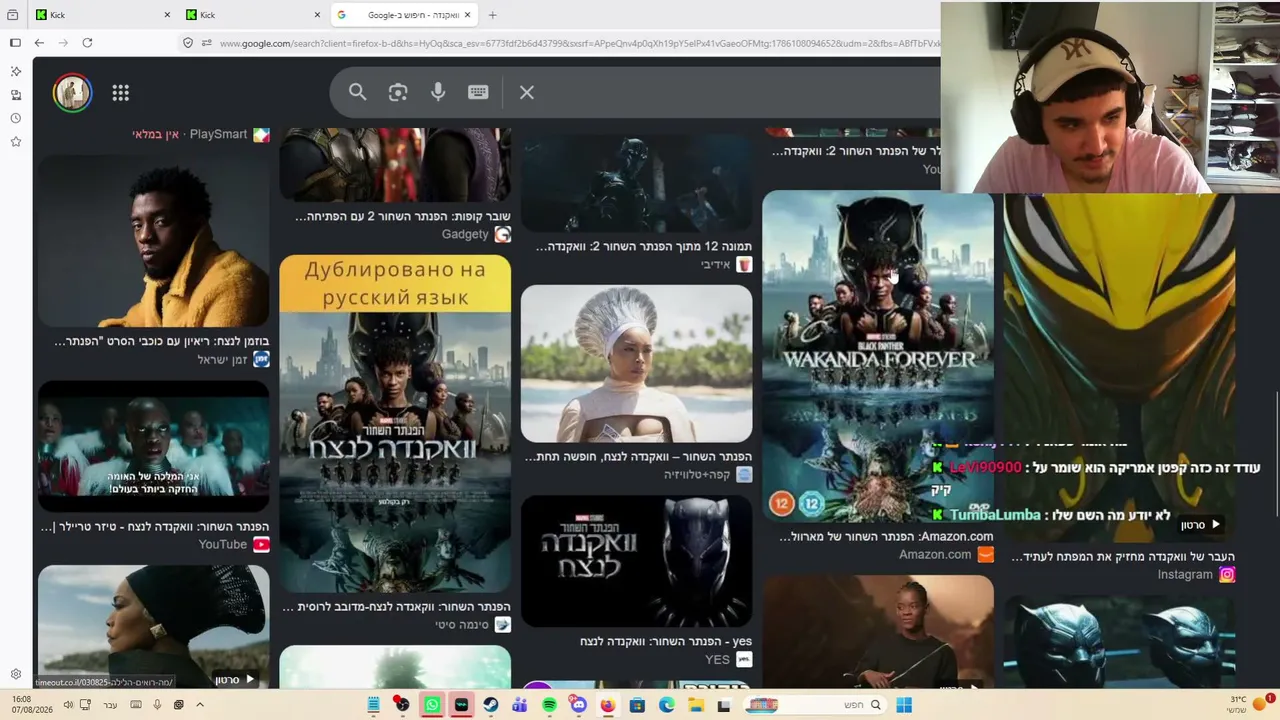This screenshot has height=720, width=1280.
Task: Open the white headdress queen image
Action: pos(636,363)
